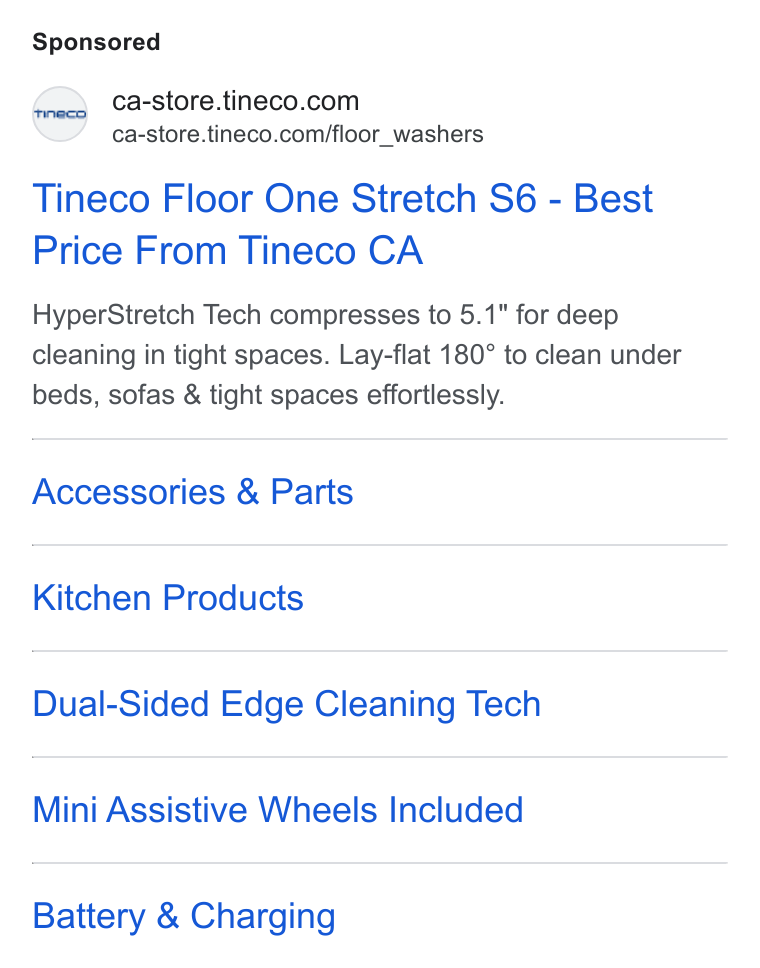Select Dual-Sided Edge Cleaning Tech link
The height and width of the screenshot is (968, 760).
pos(286,704)
